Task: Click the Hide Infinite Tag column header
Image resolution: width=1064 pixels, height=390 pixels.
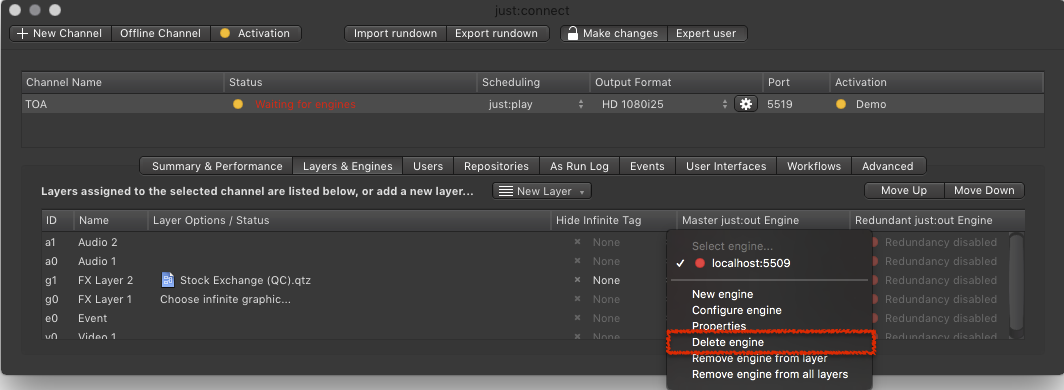Action: (x=613, y=220)
